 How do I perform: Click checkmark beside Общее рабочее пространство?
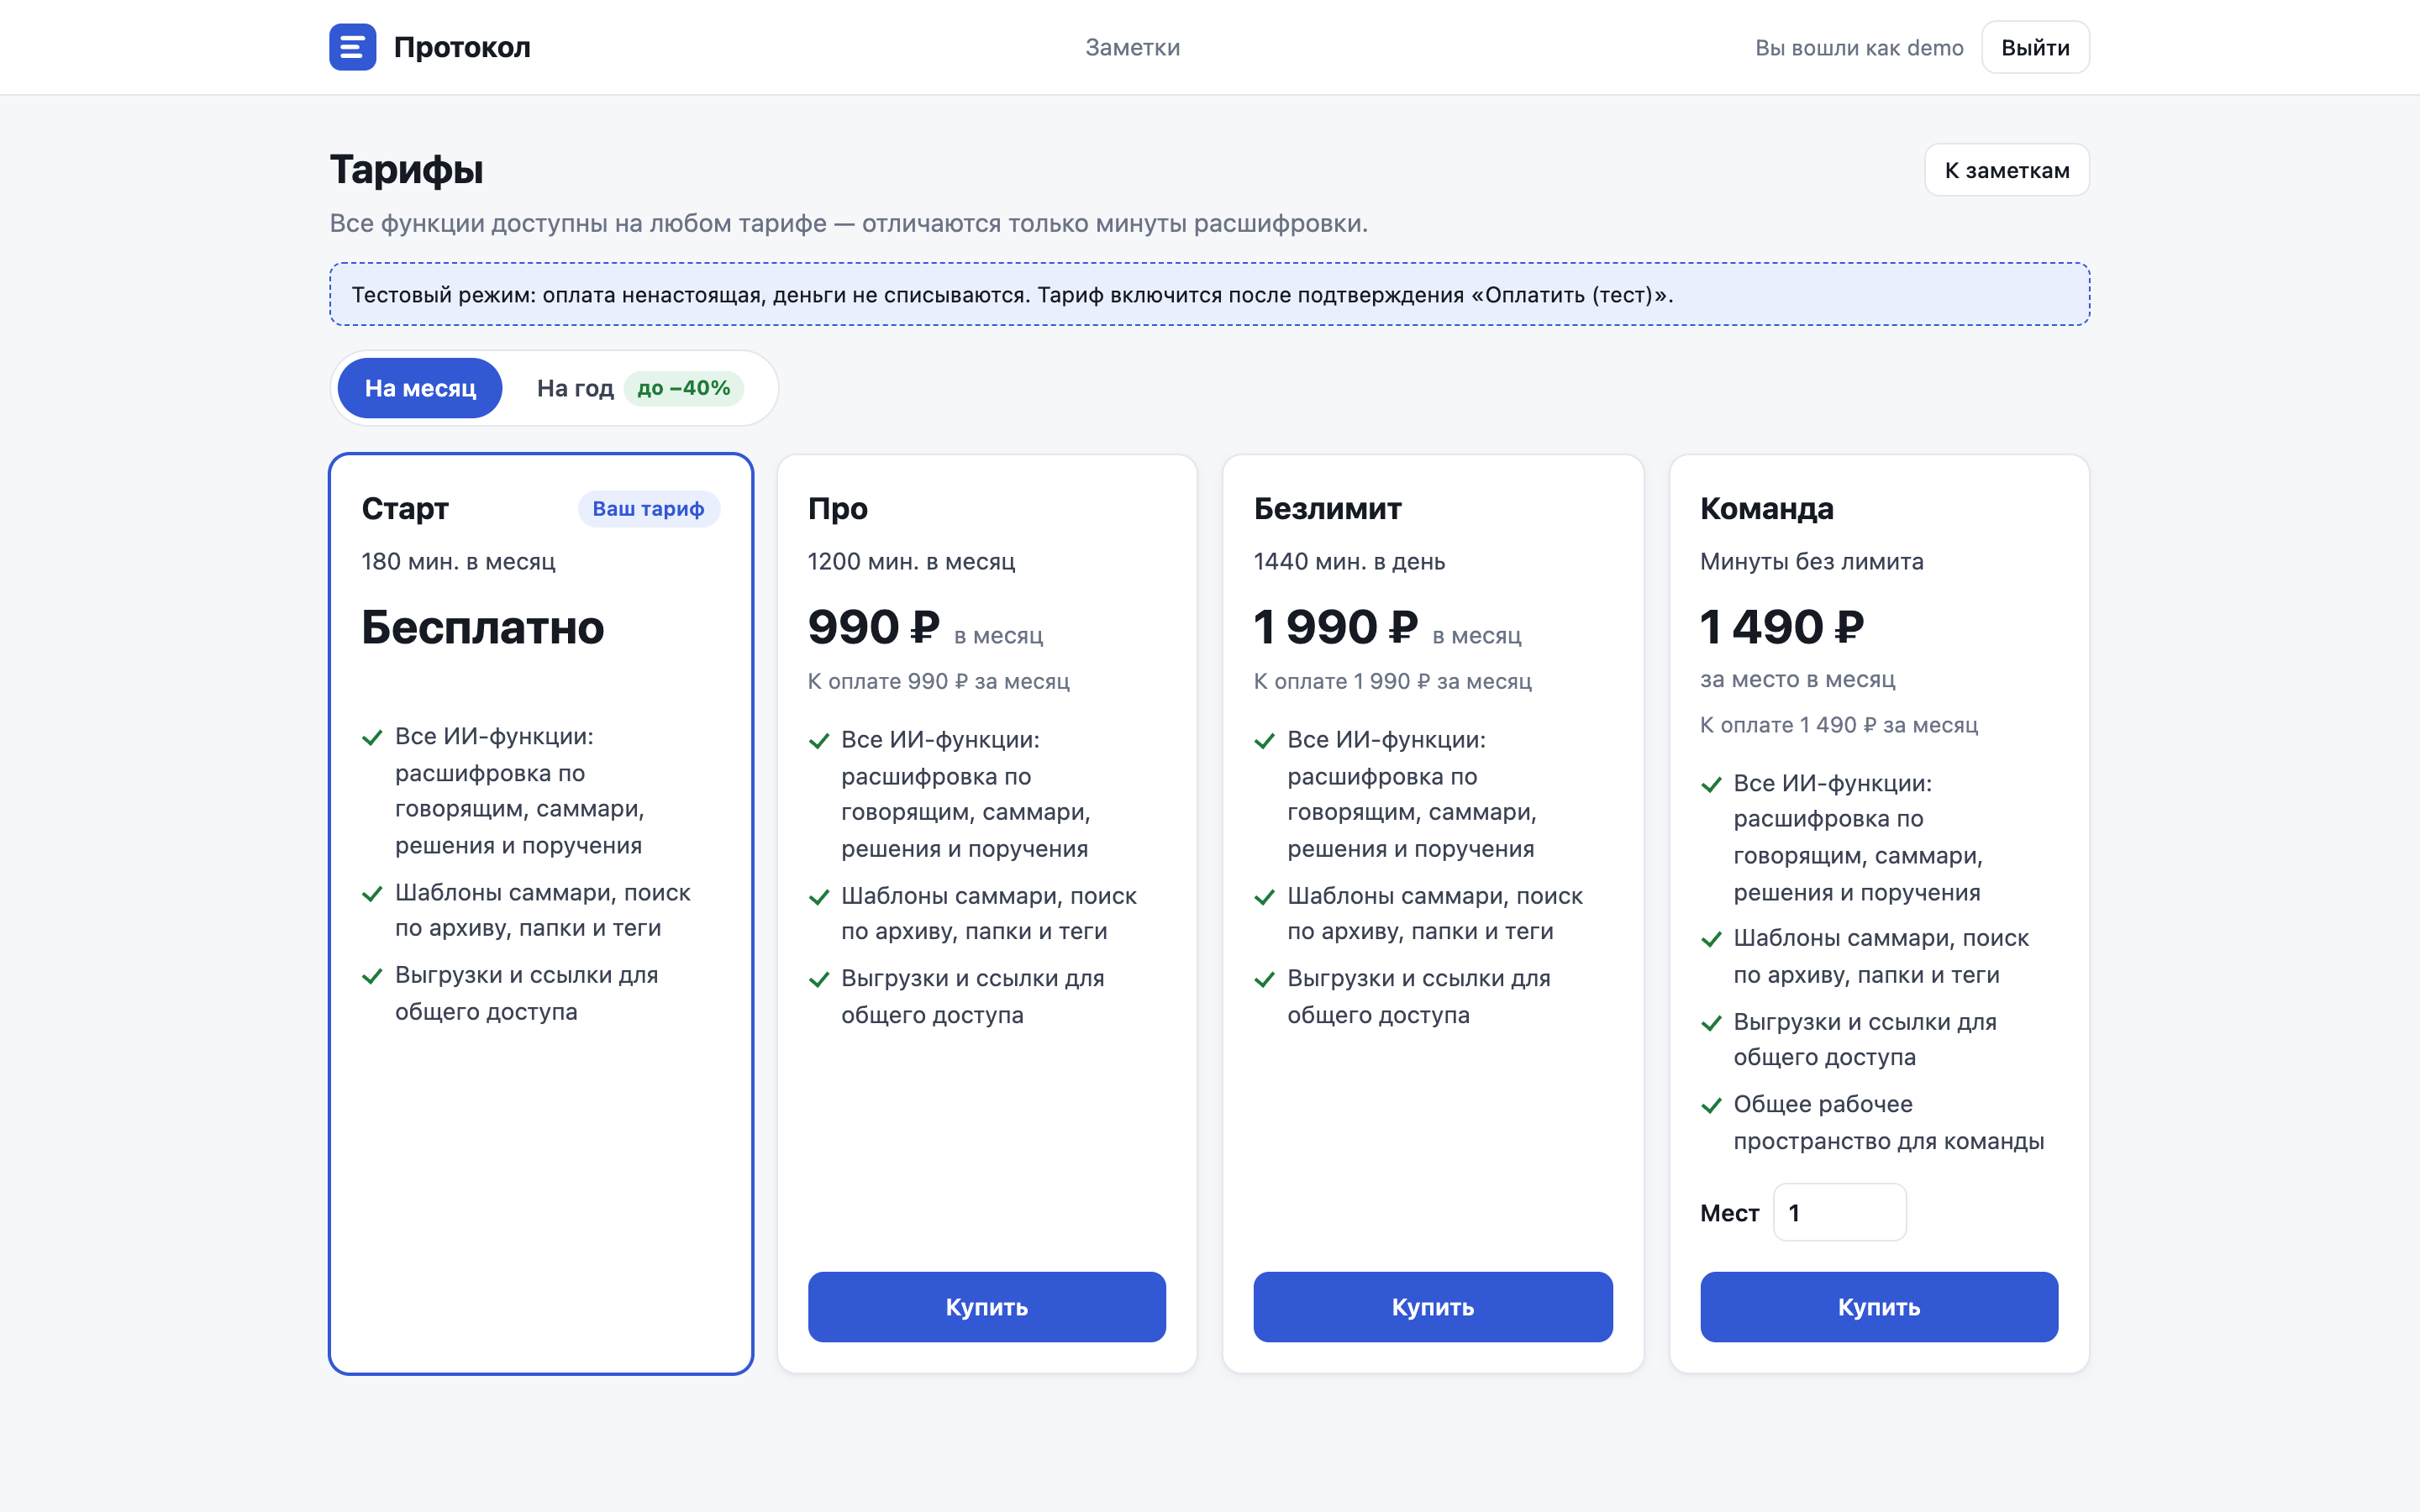(1711, 1106)
